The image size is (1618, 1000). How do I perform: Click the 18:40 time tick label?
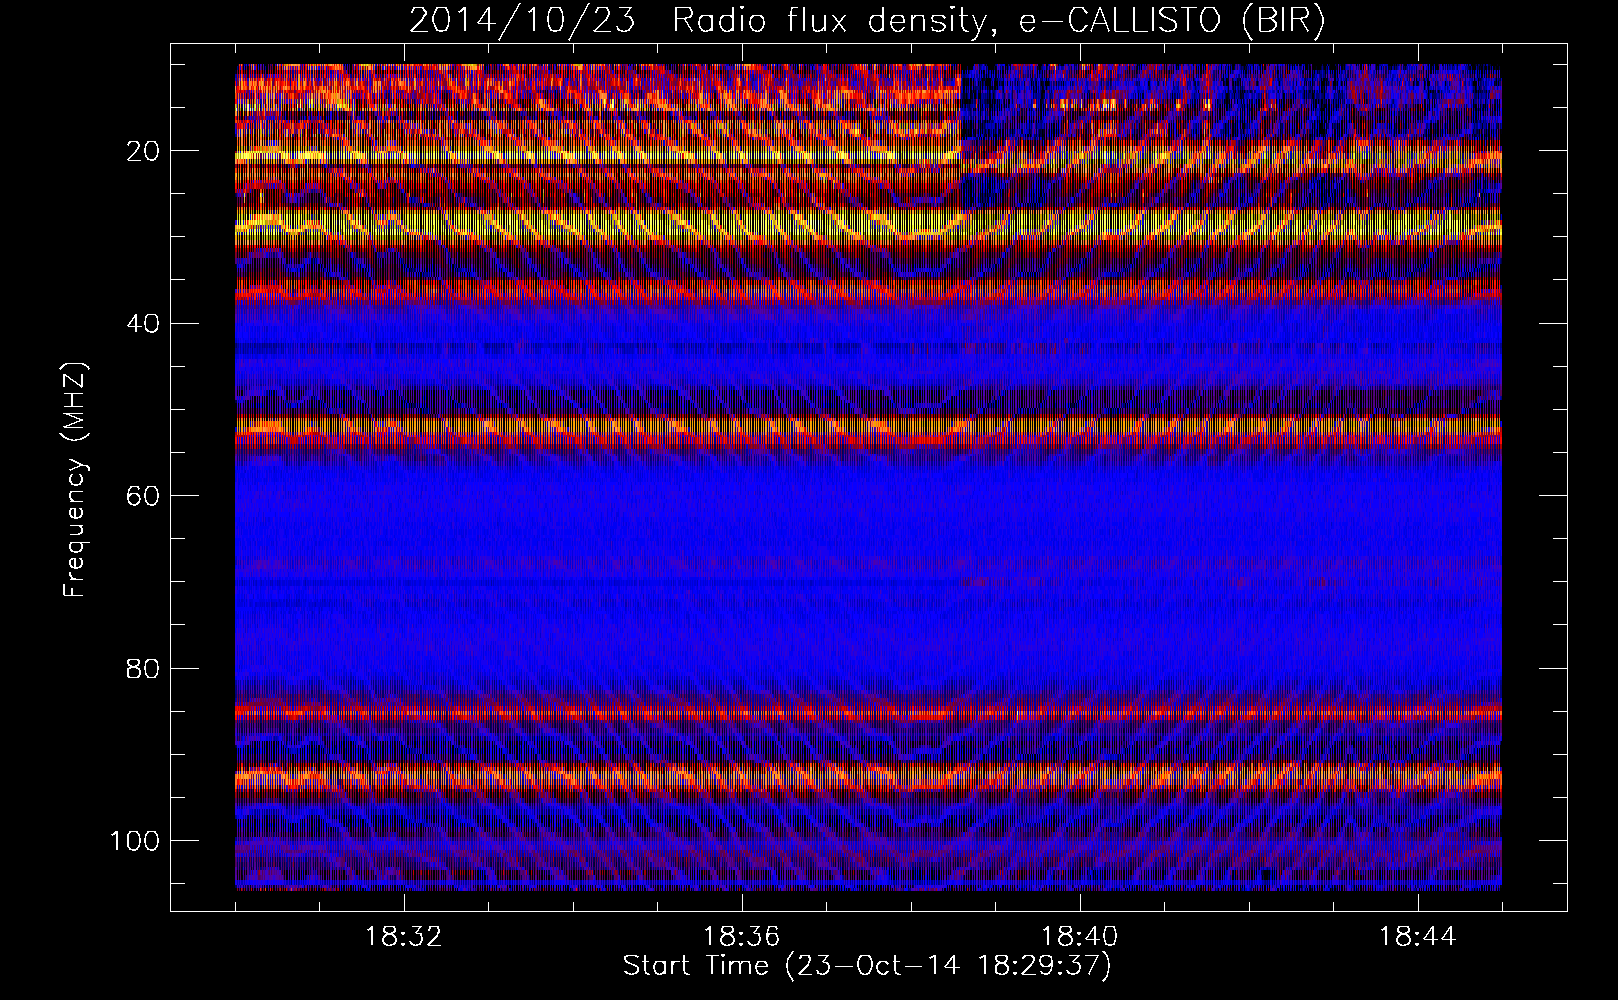(x=1080, y=937)
